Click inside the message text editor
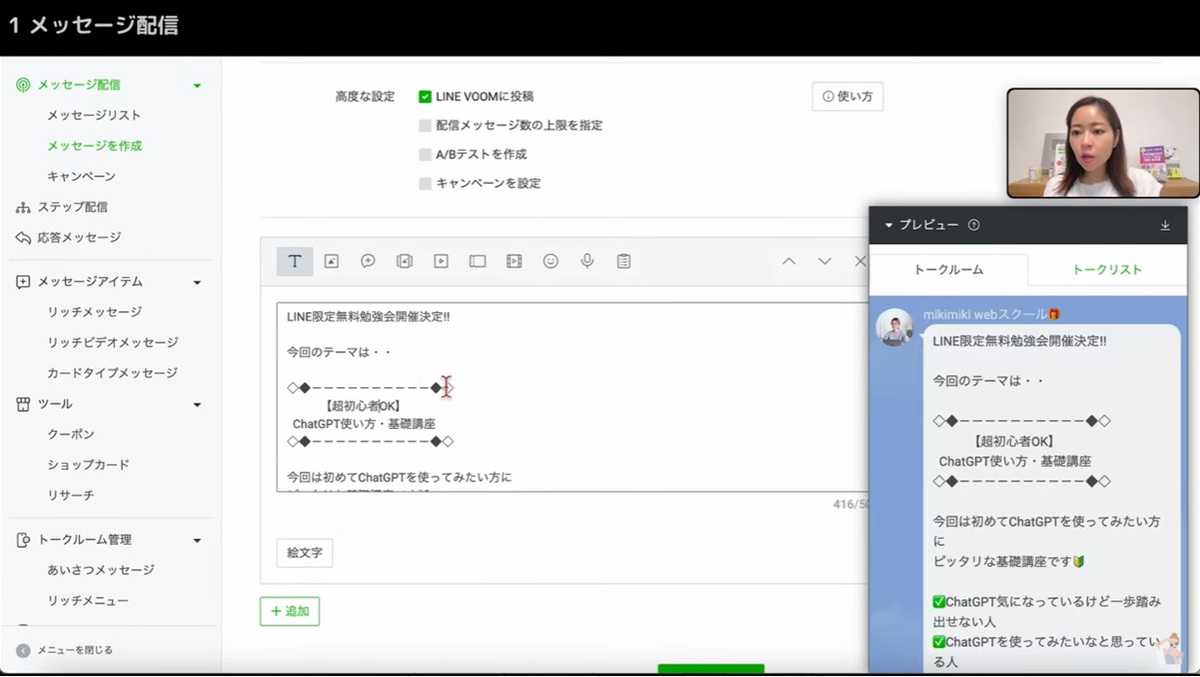The height and width of the screenshot is (677, 1200). point(573,397)
